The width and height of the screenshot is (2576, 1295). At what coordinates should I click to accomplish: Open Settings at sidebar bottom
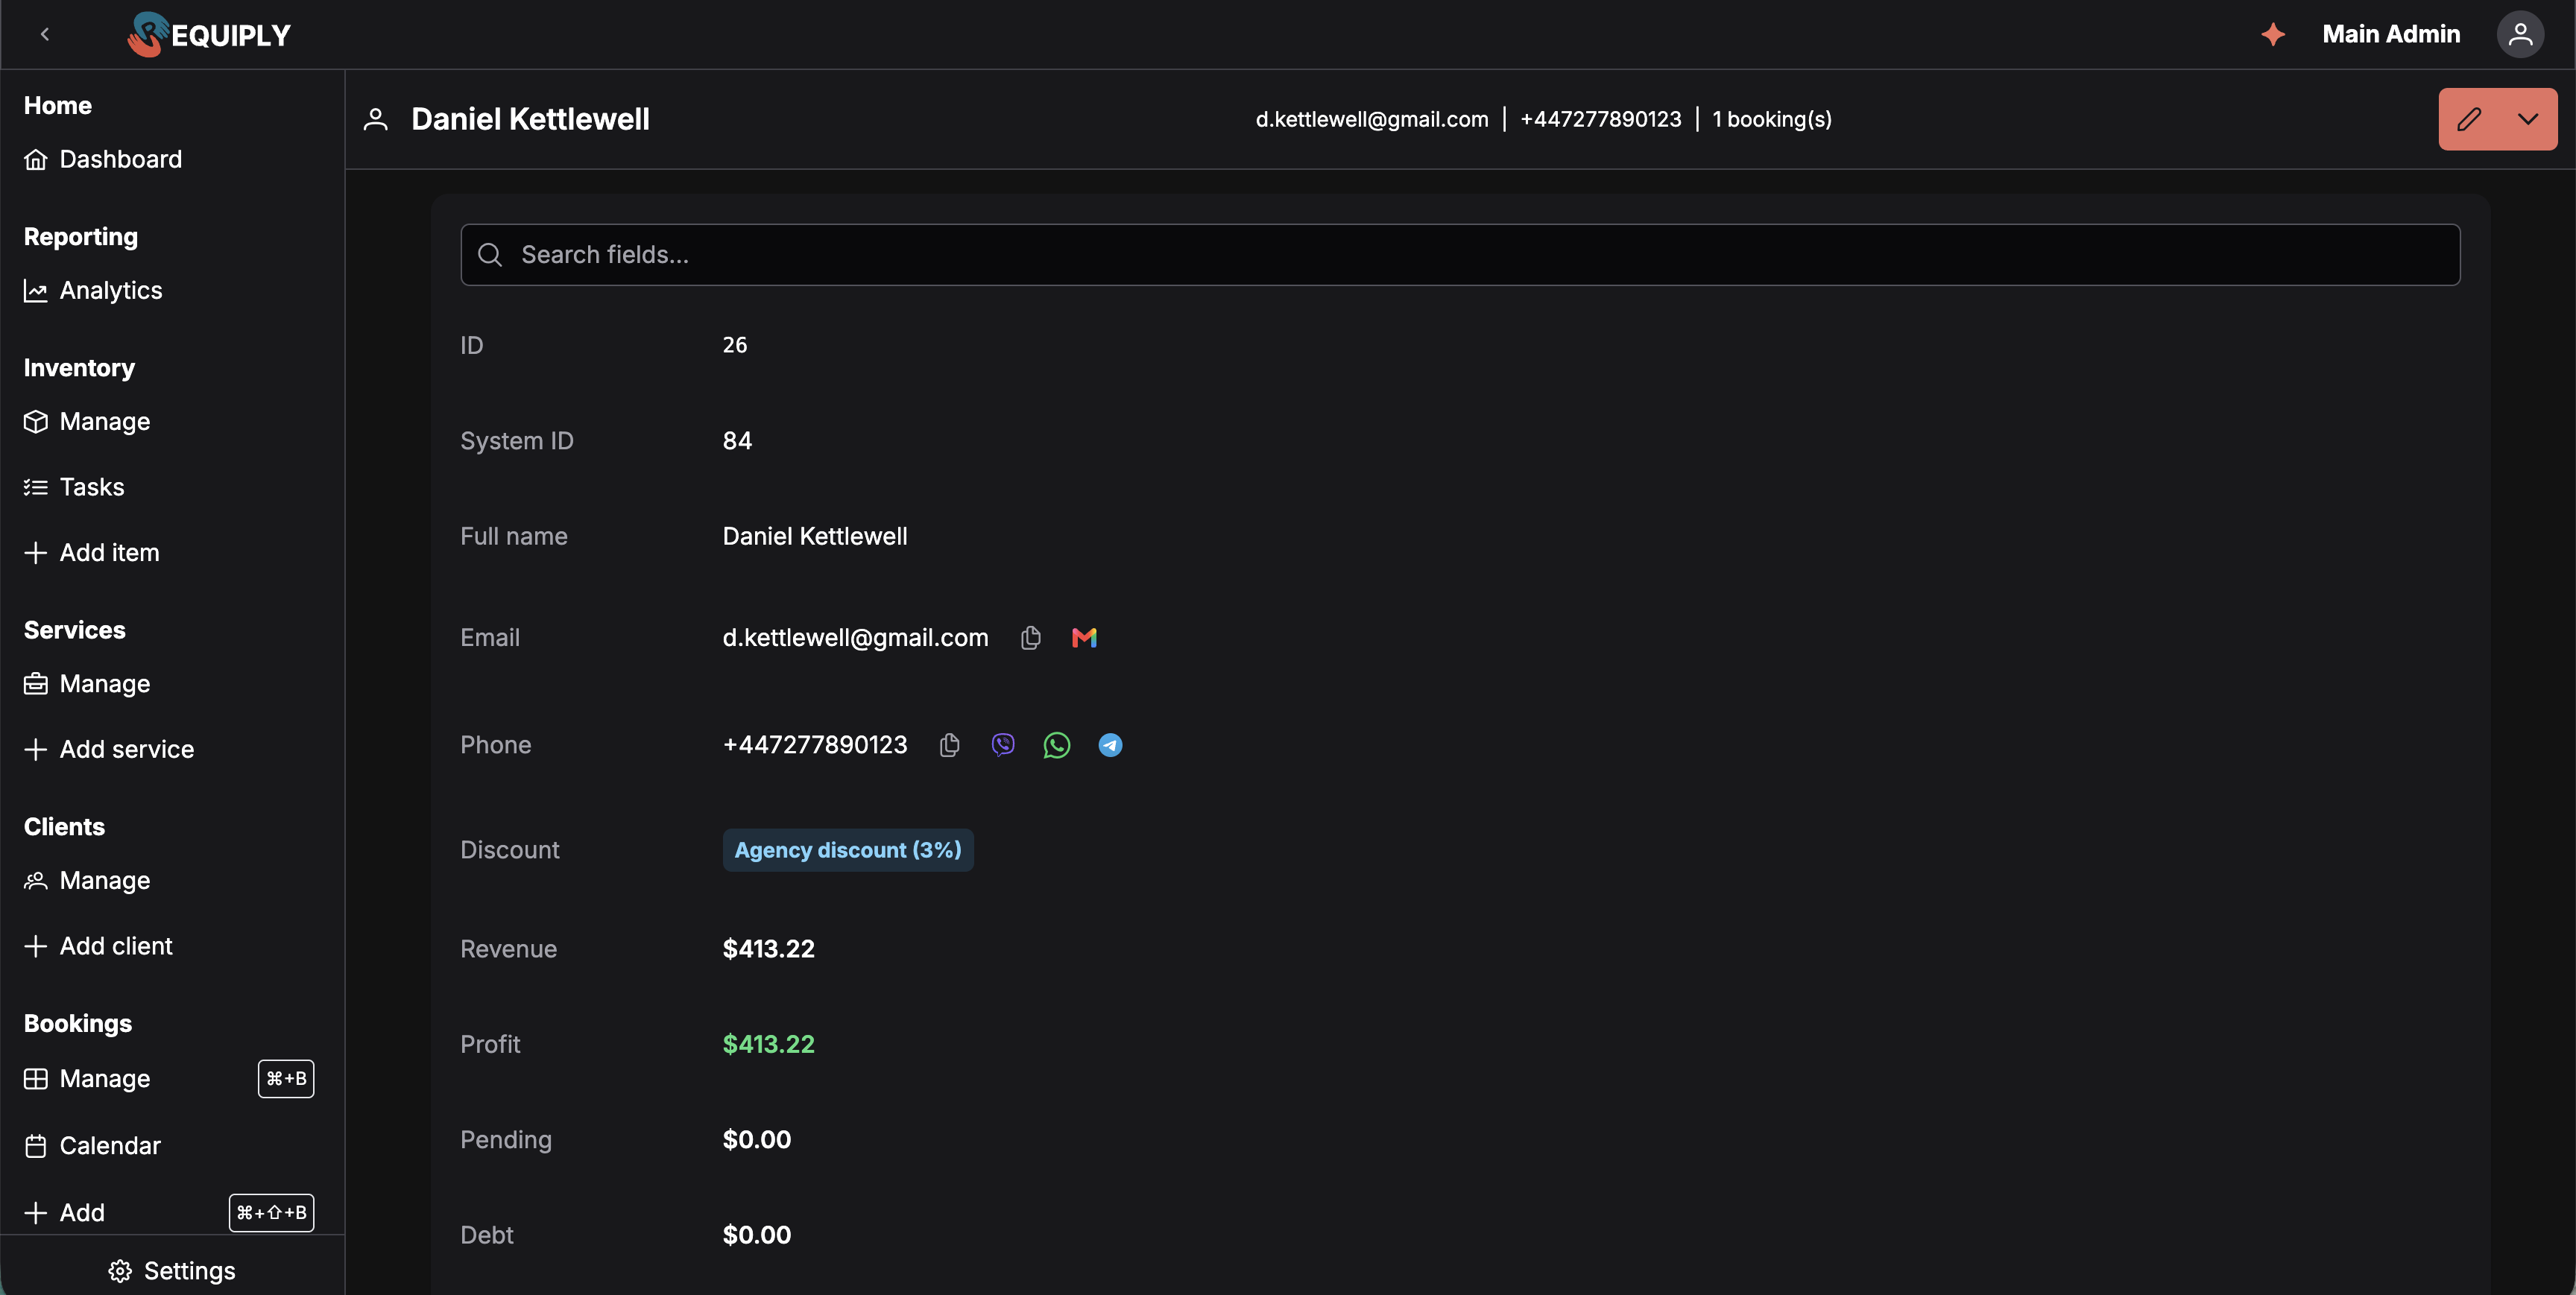coord(172,1271)
